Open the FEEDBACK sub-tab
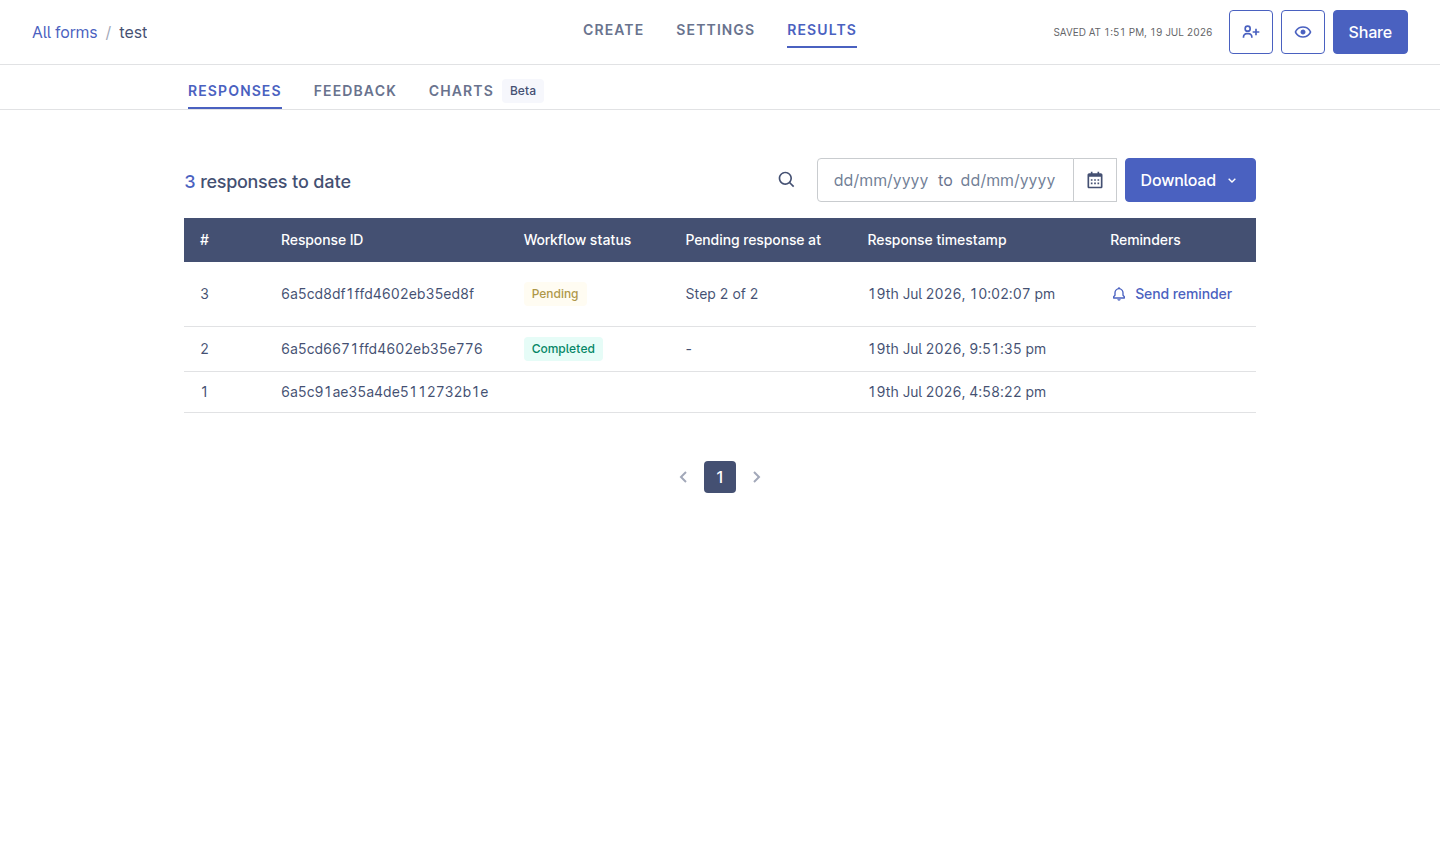The height and width of the screenshot is (850, 1440). pos(355,91)
